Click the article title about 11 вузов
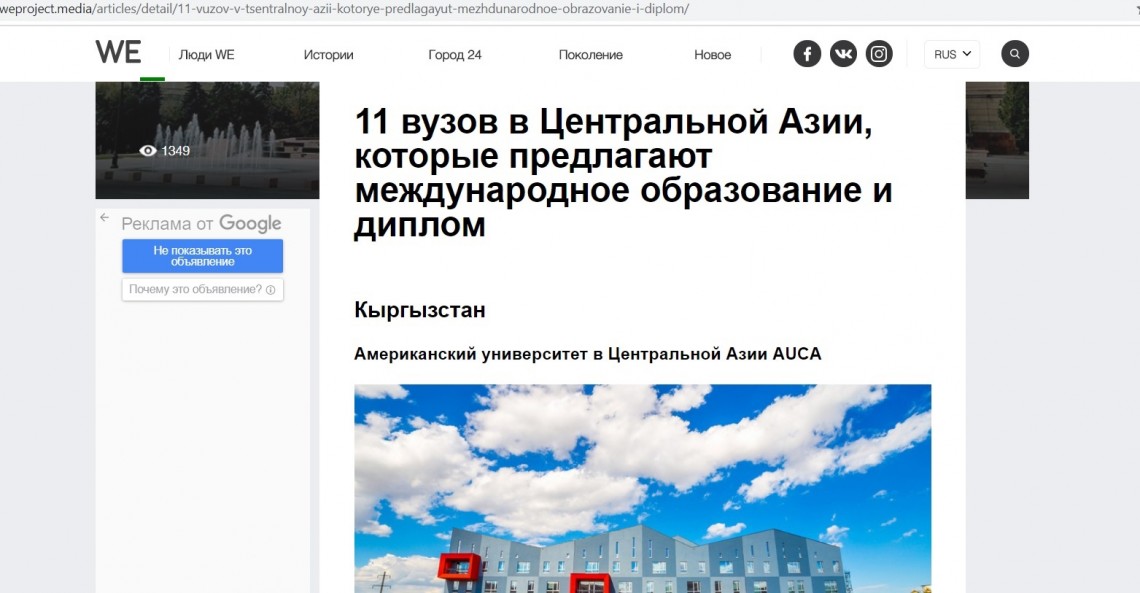 (623, 174)
